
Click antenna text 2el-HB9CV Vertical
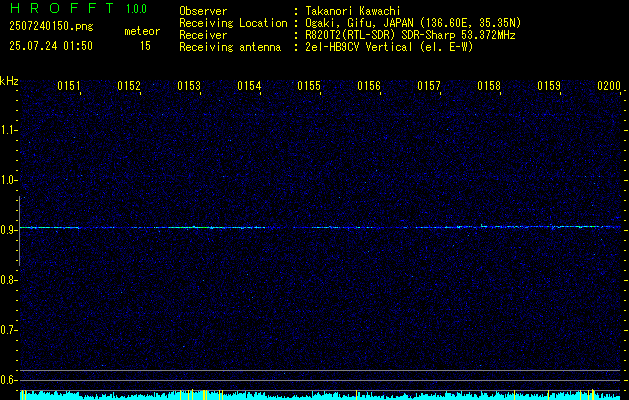(x=359, y=47)
